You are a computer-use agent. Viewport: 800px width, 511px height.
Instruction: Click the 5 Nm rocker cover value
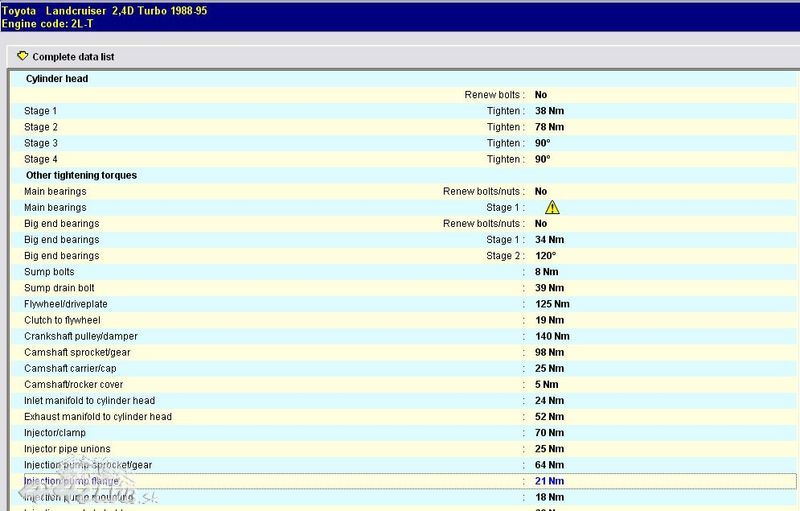tap(546, 385)
